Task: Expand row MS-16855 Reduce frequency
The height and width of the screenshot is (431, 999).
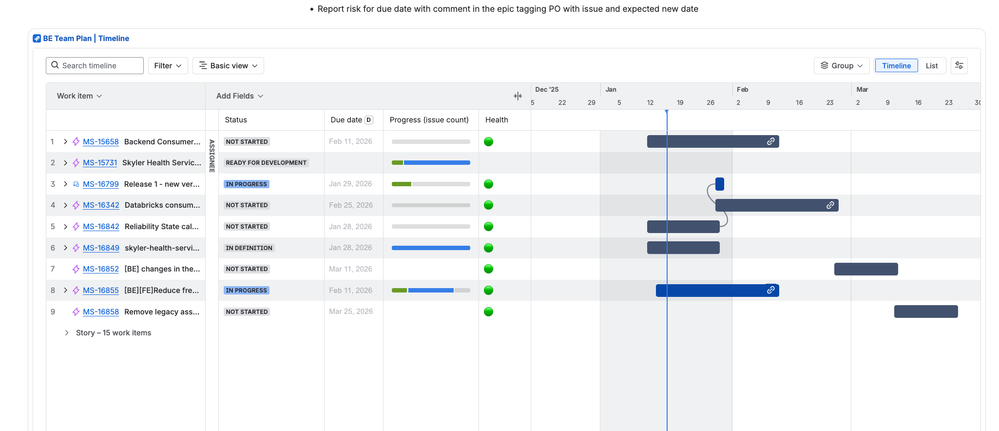Action: [x=65, y=290]
